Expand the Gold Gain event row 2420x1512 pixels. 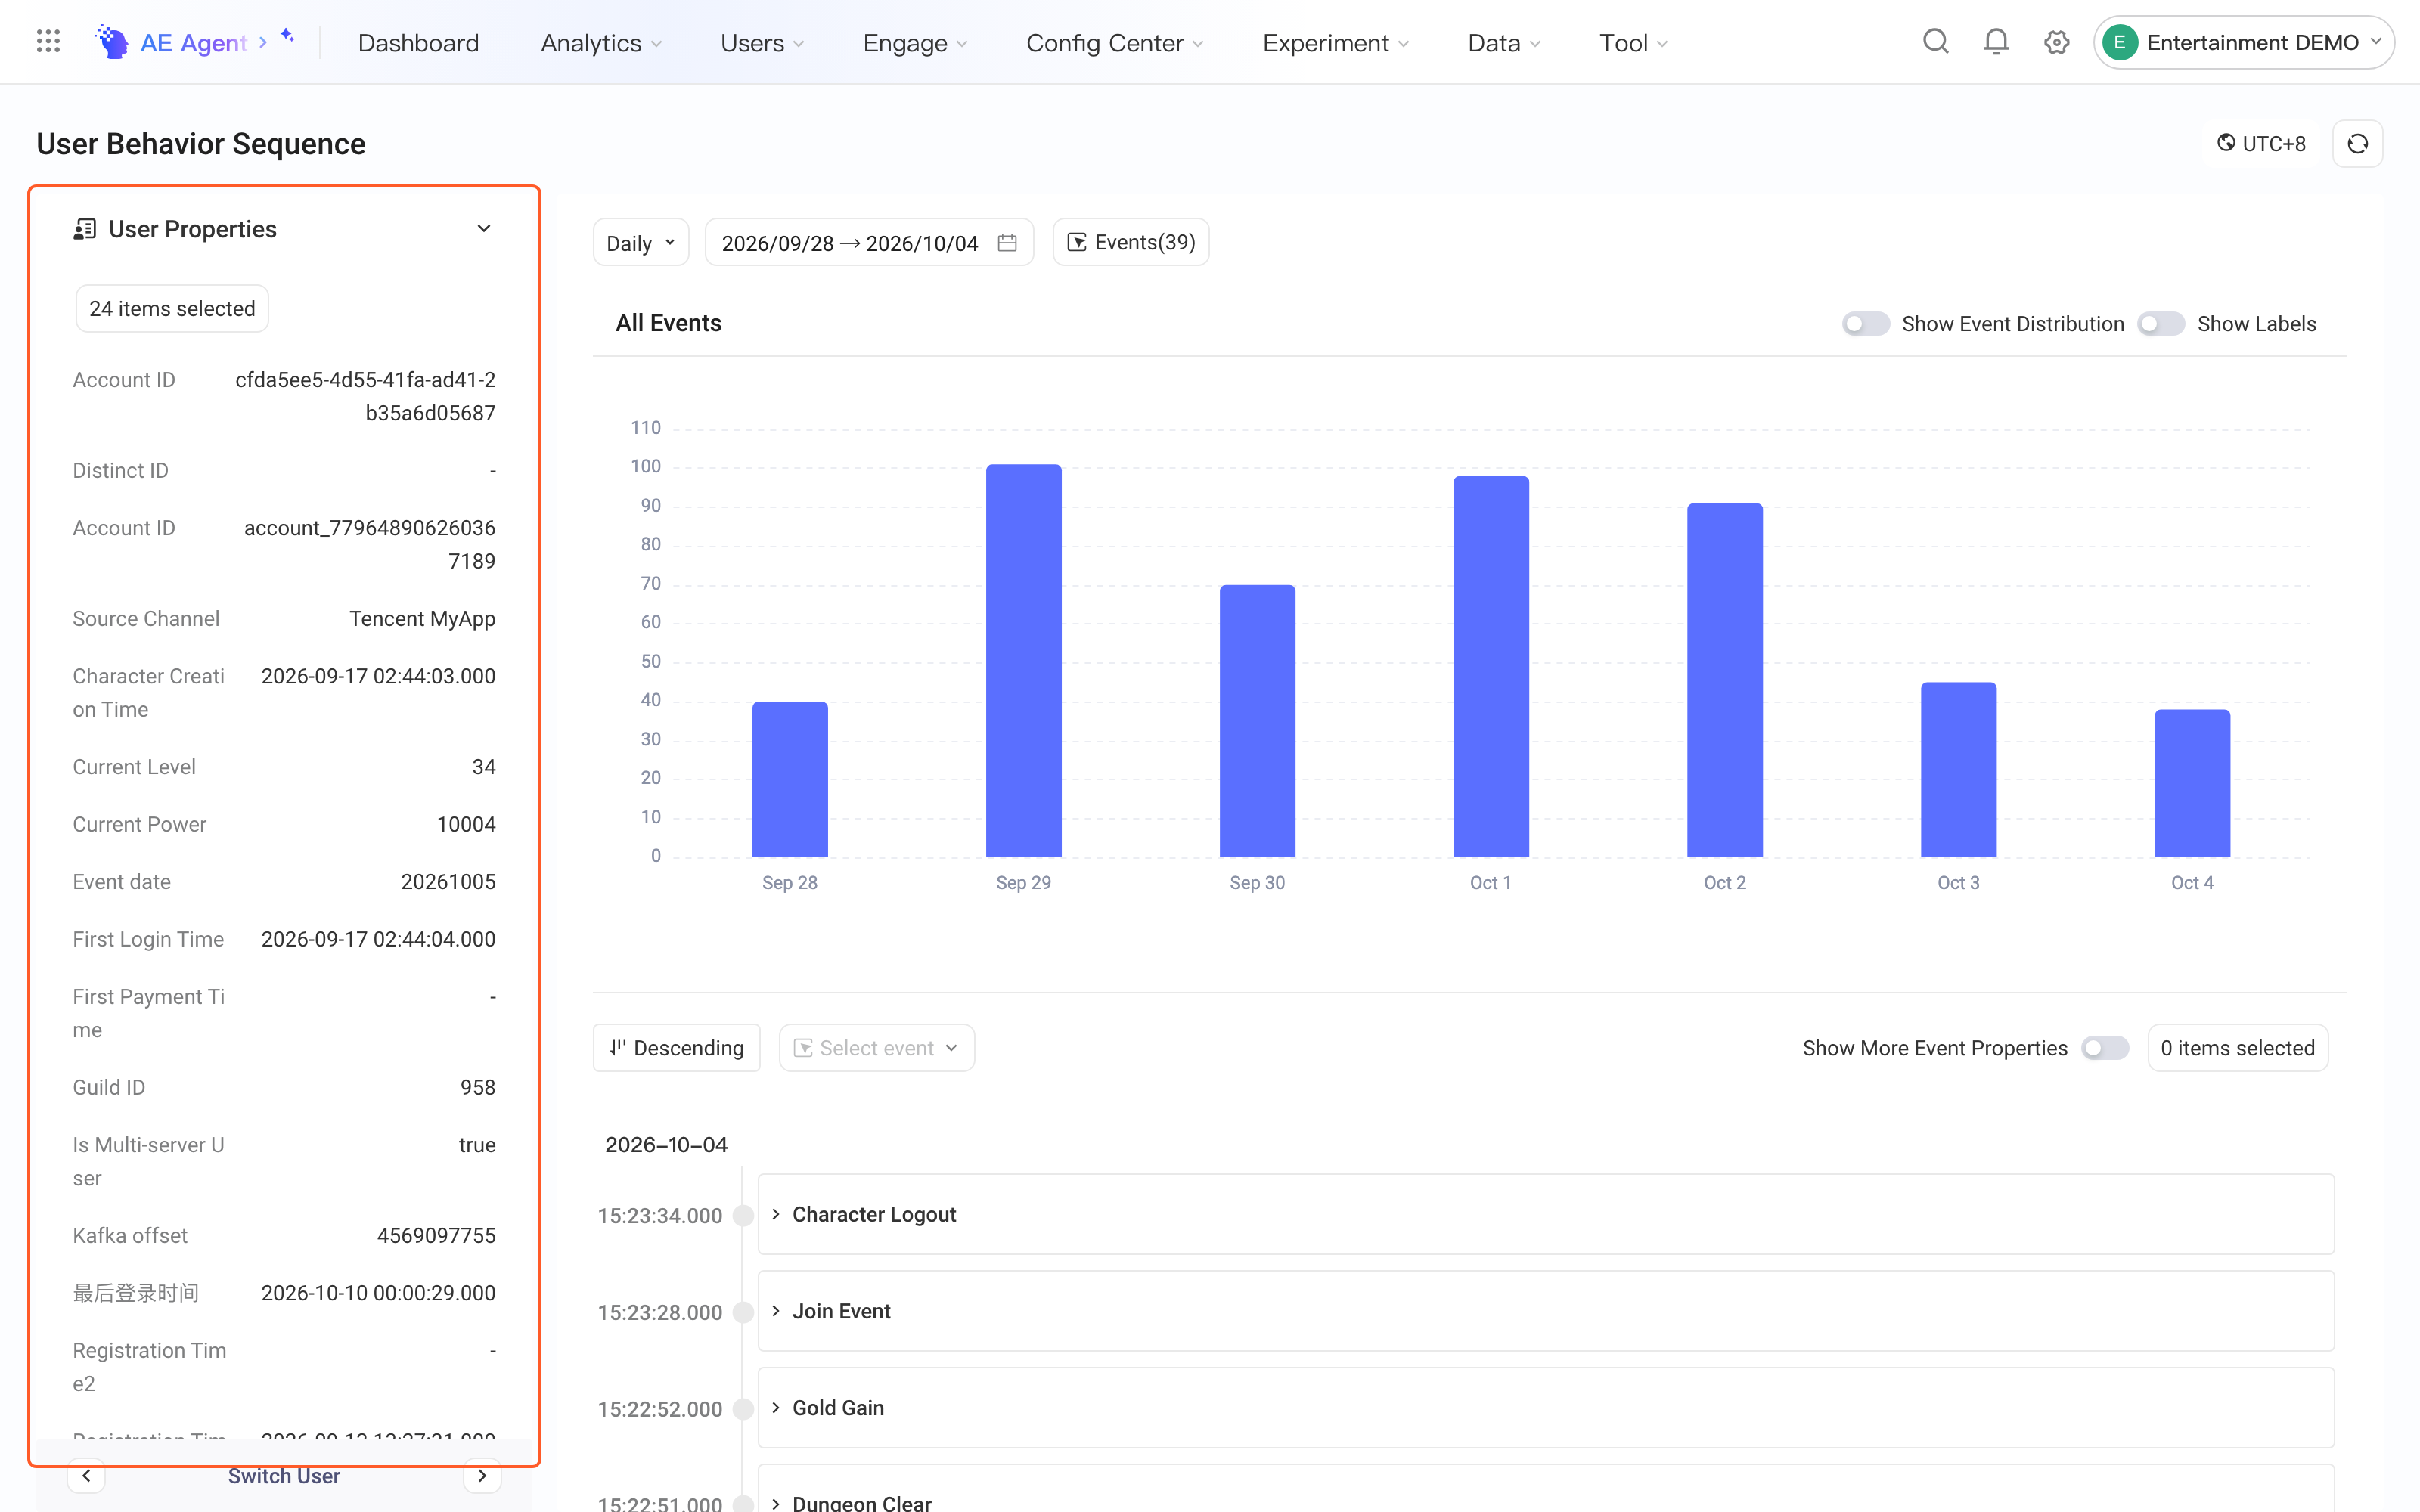click(1545, 1407)
